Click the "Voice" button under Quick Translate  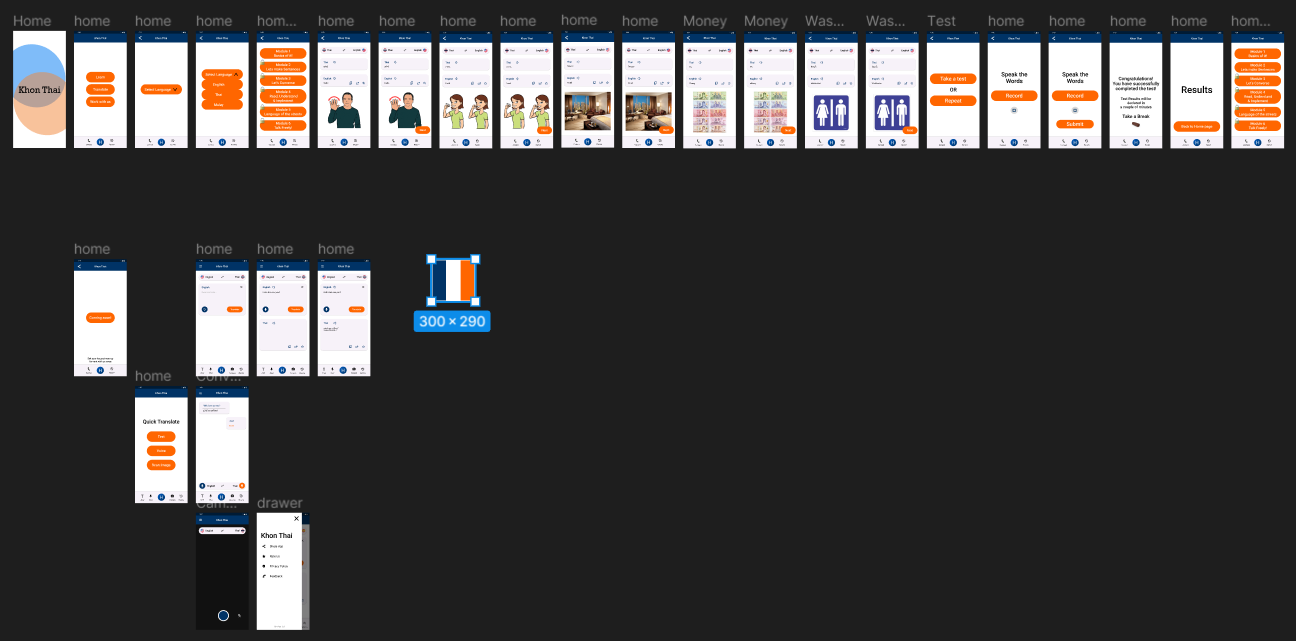point(161,451)
